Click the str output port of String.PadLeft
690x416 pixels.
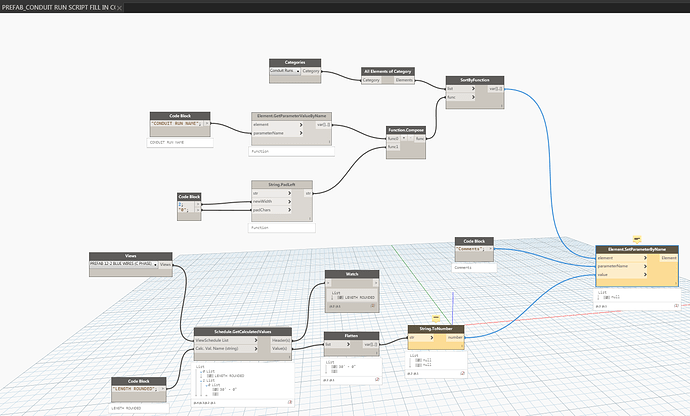point(308,193)
